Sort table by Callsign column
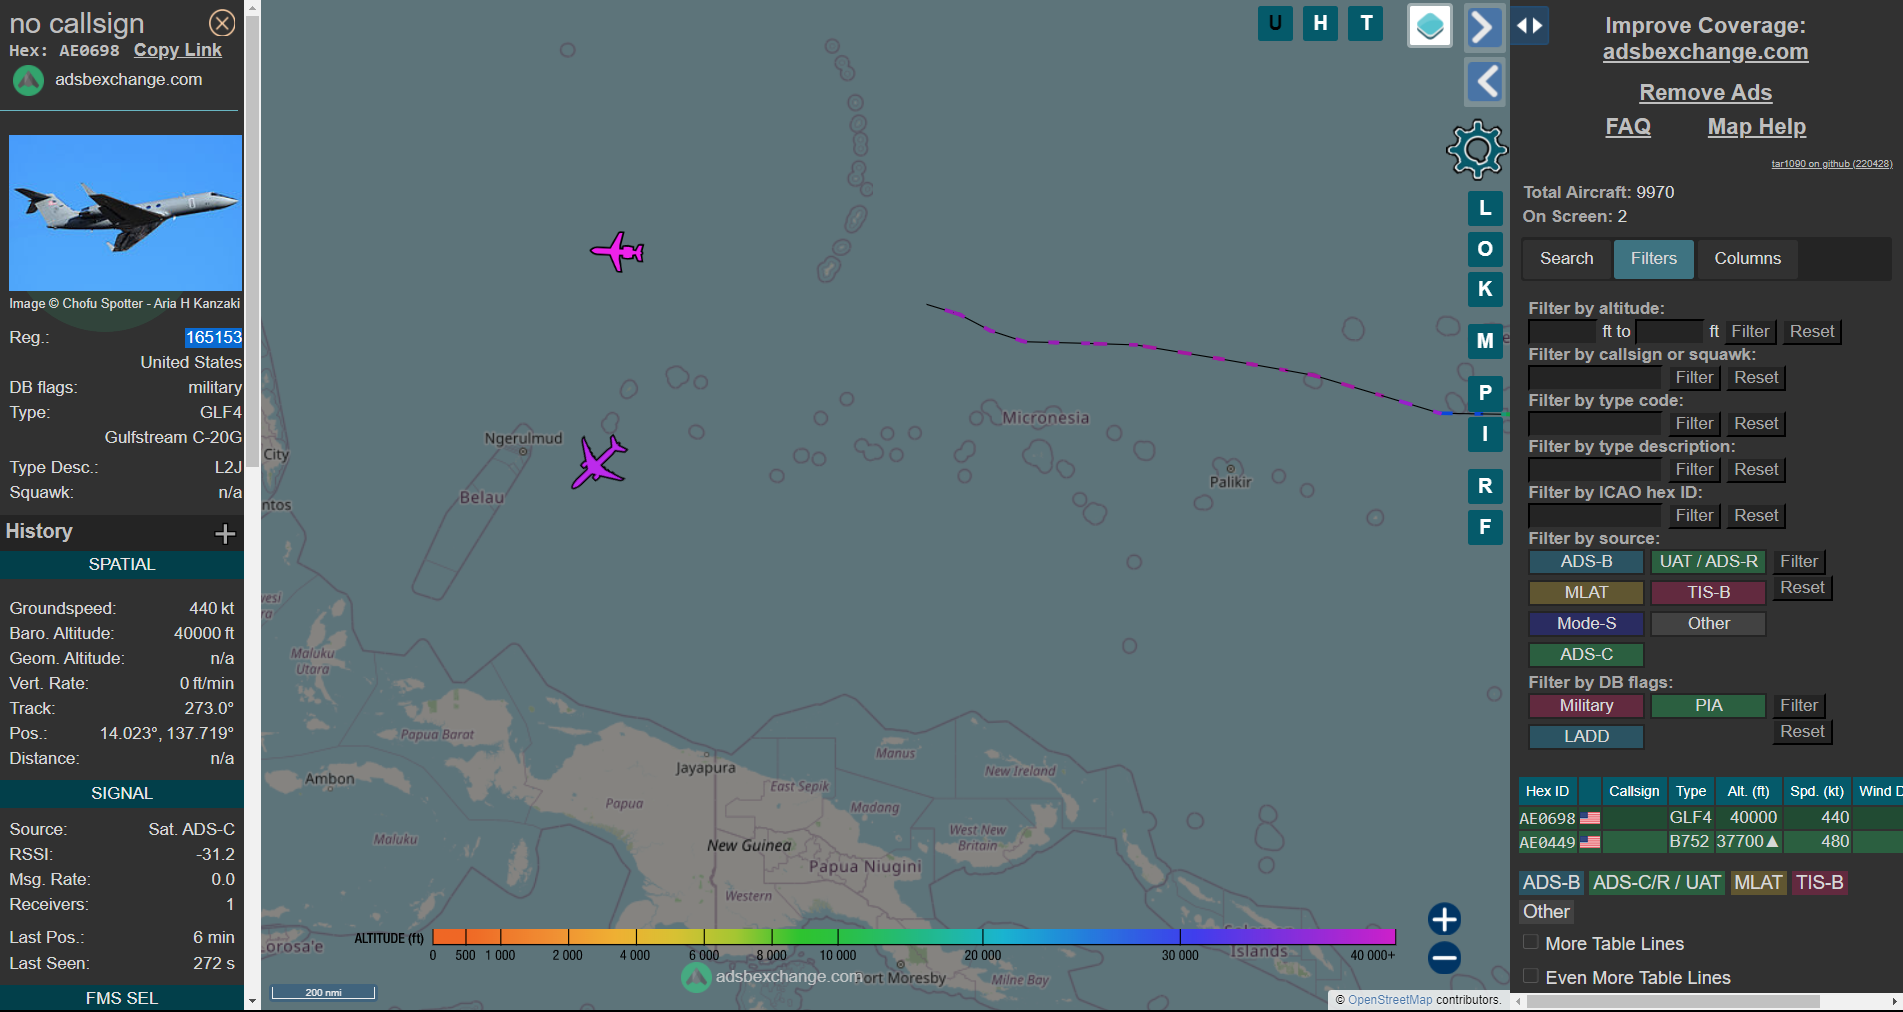 click(x=1634, y=791)
